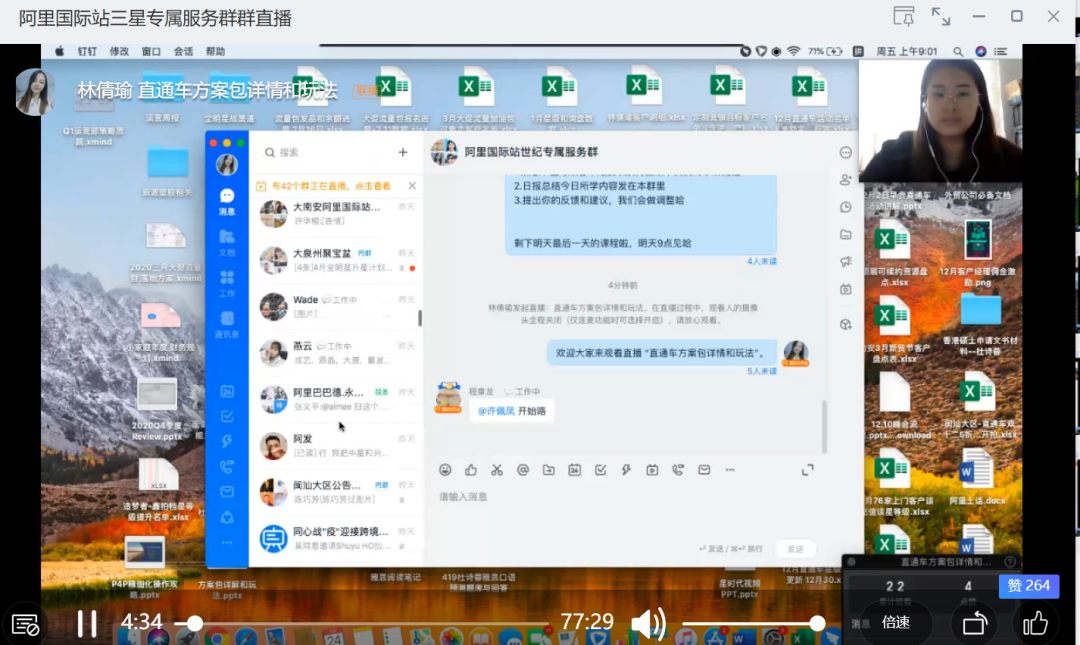Click the 5人未读 unread link
Image resolution: width=1080 pixels, height=645 pixels.
[762, 371]
